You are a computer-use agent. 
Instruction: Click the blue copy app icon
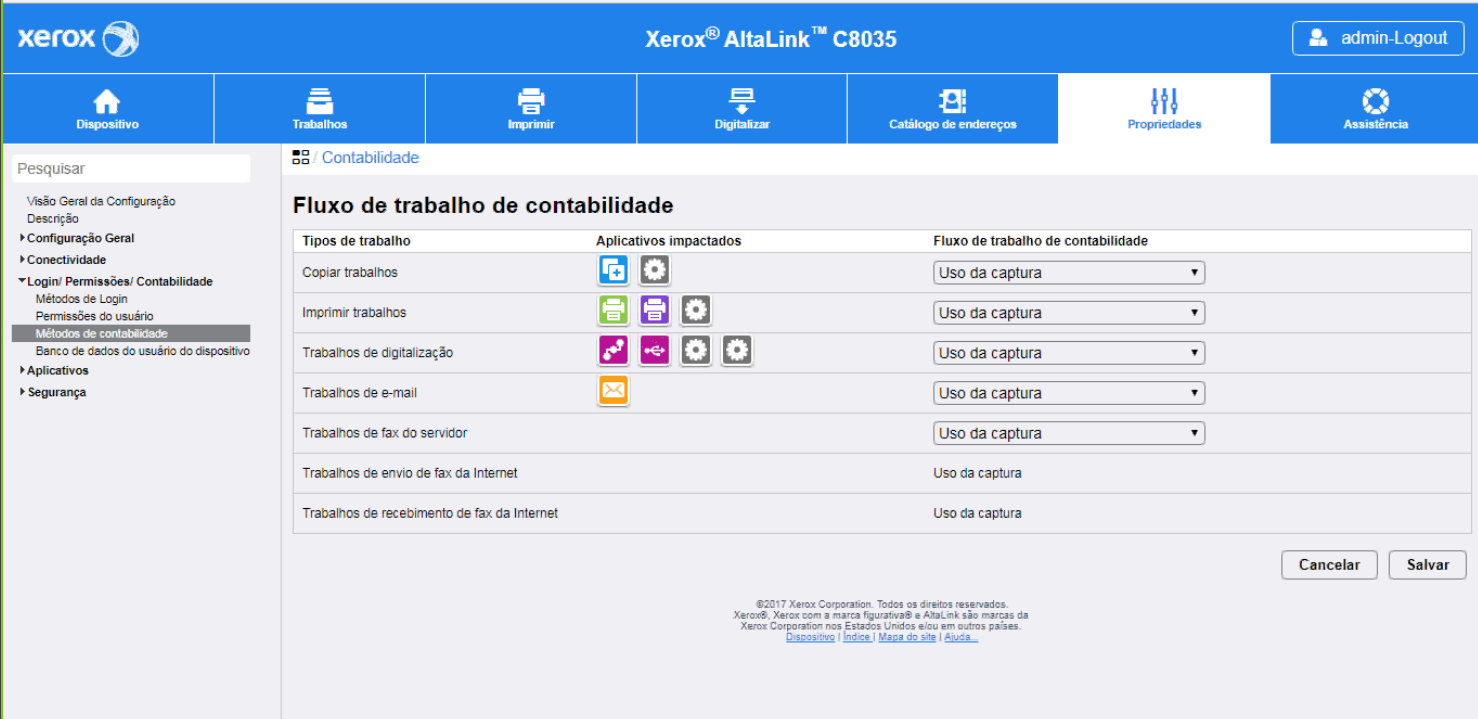pyautogui.click(x=613, y=270)
